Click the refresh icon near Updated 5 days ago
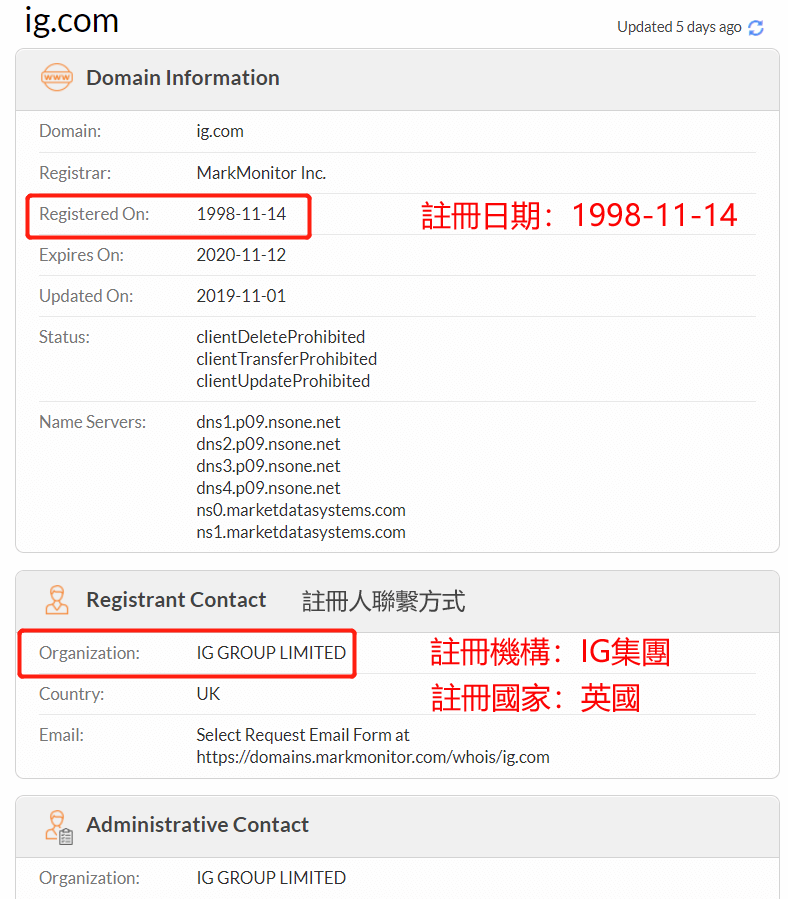 pos(757,27)
